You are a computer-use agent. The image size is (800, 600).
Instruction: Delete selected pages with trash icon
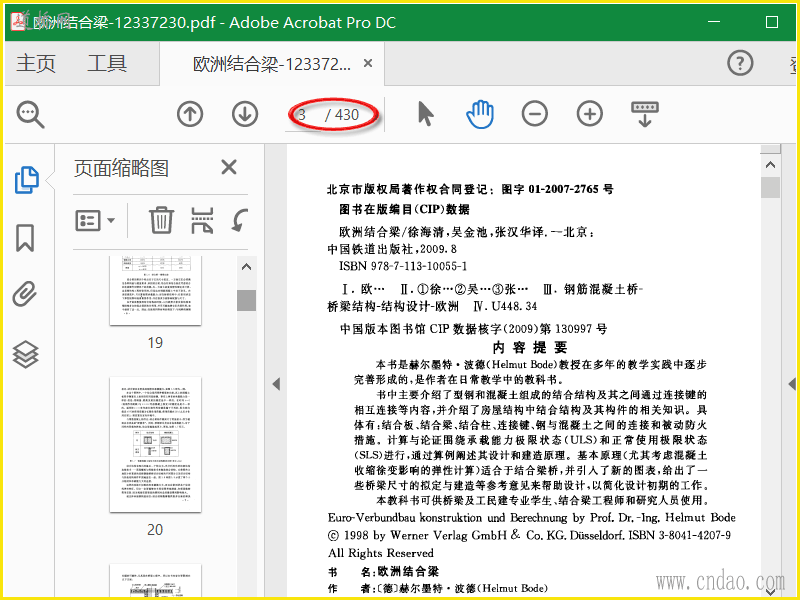click(161, 220)
